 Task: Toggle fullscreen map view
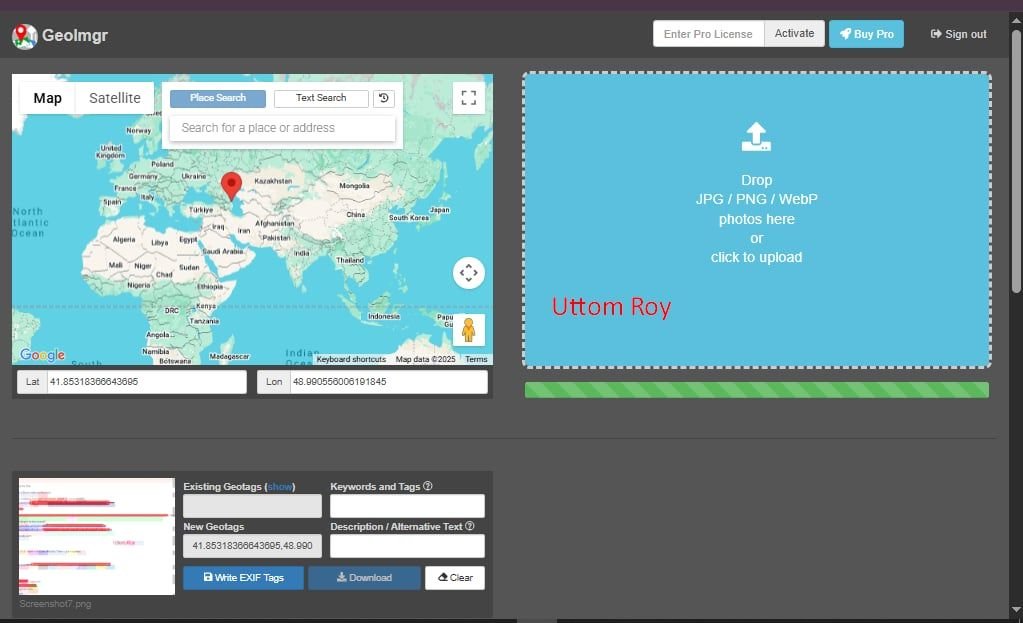click(x=468, y=98)
